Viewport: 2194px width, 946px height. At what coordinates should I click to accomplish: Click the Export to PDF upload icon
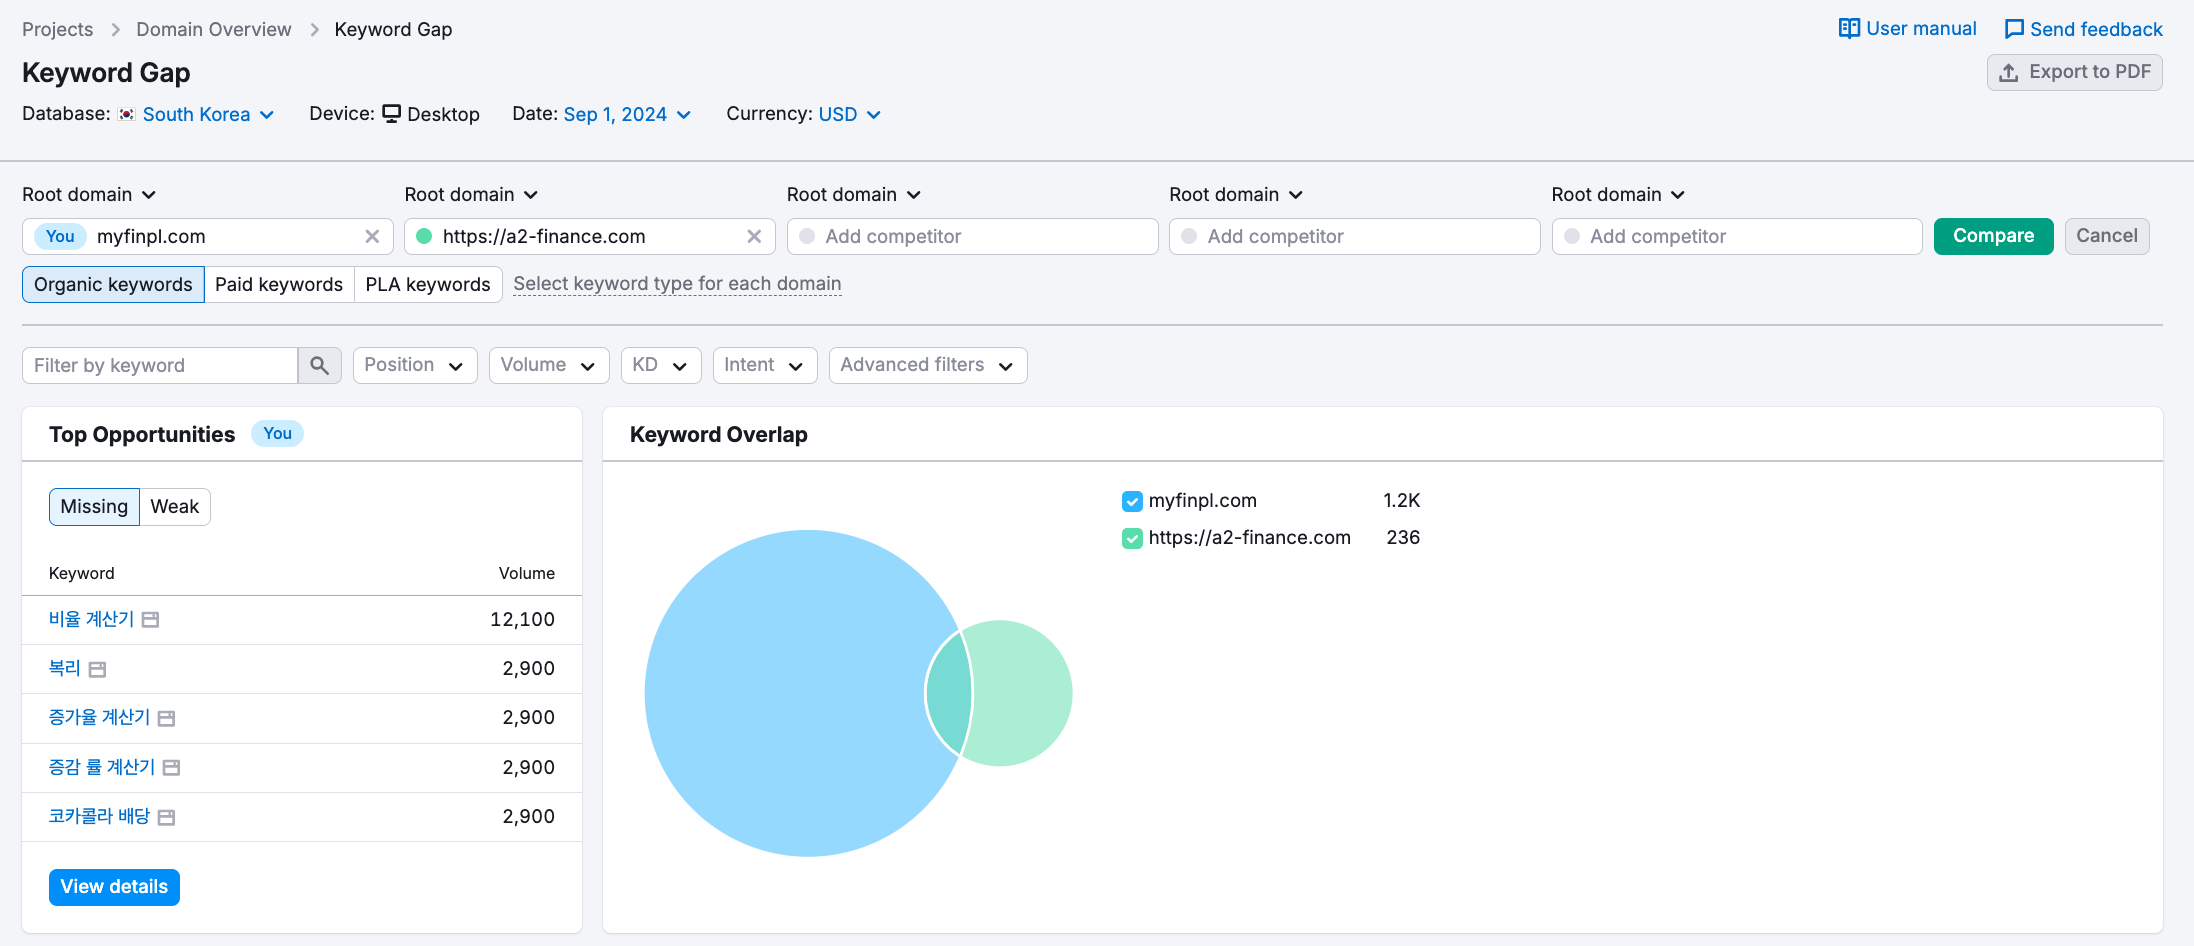[2008, 73]
